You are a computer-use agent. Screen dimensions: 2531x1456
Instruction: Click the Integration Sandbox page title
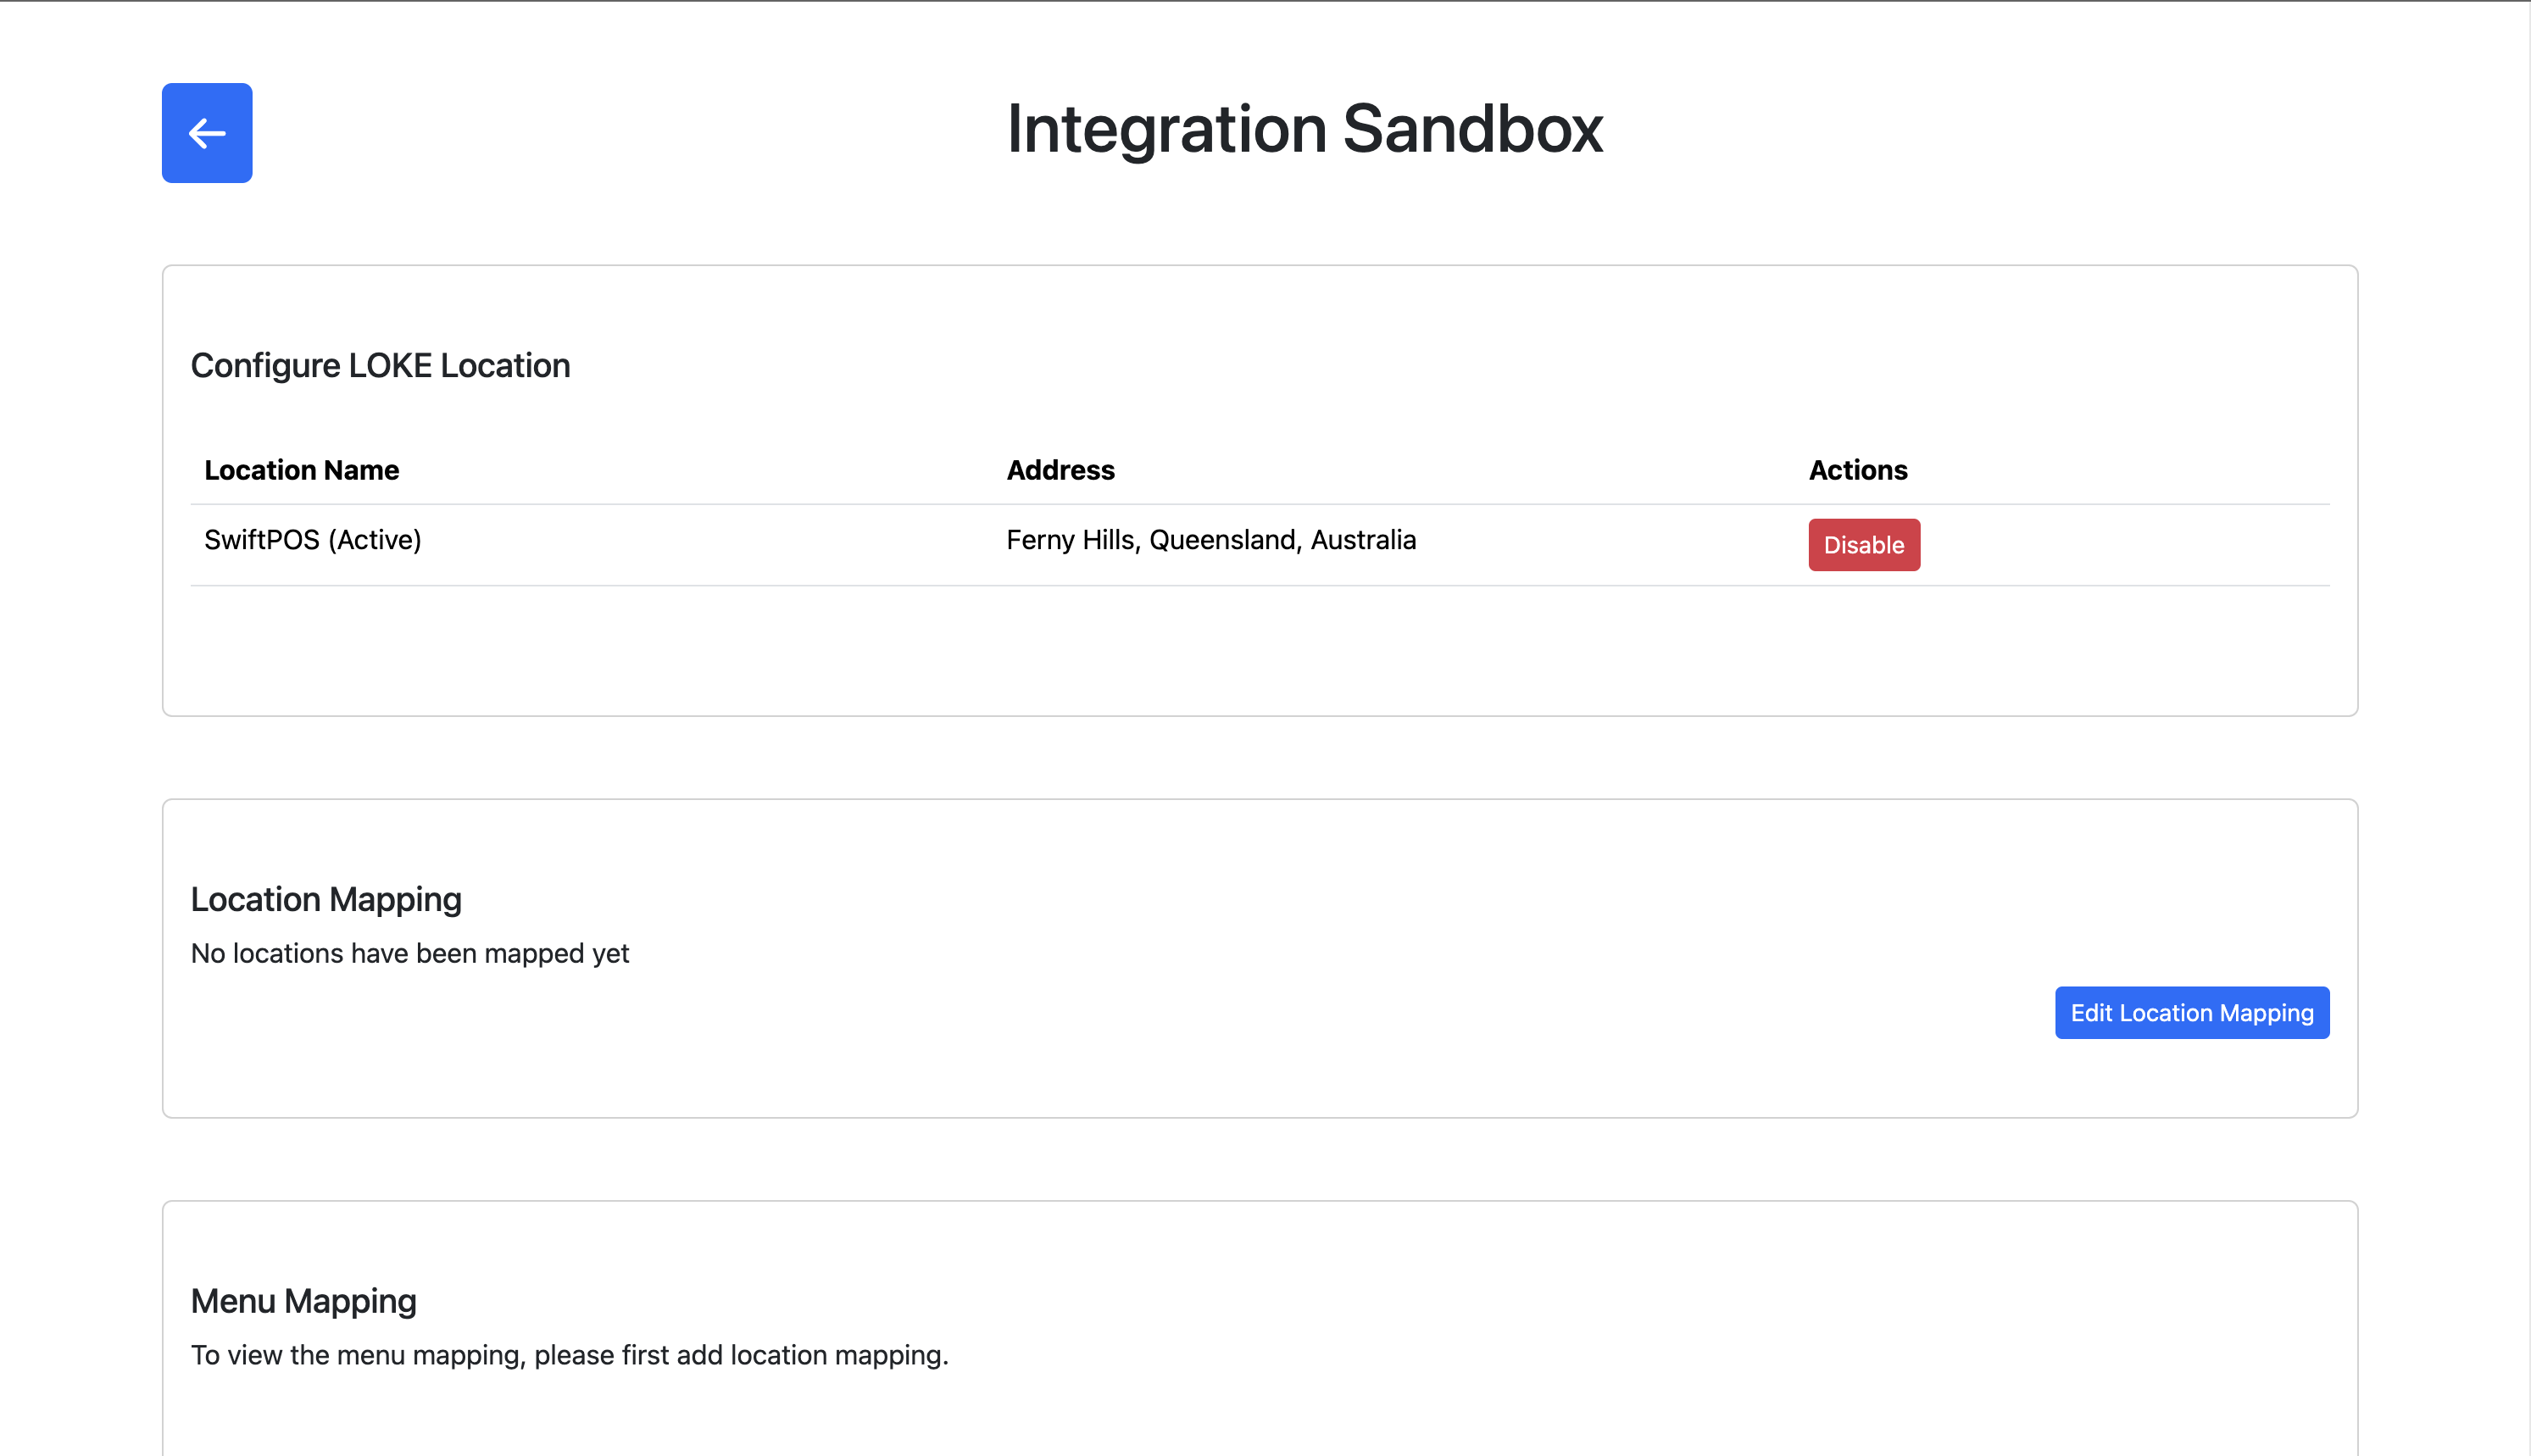coord(1305,129)
